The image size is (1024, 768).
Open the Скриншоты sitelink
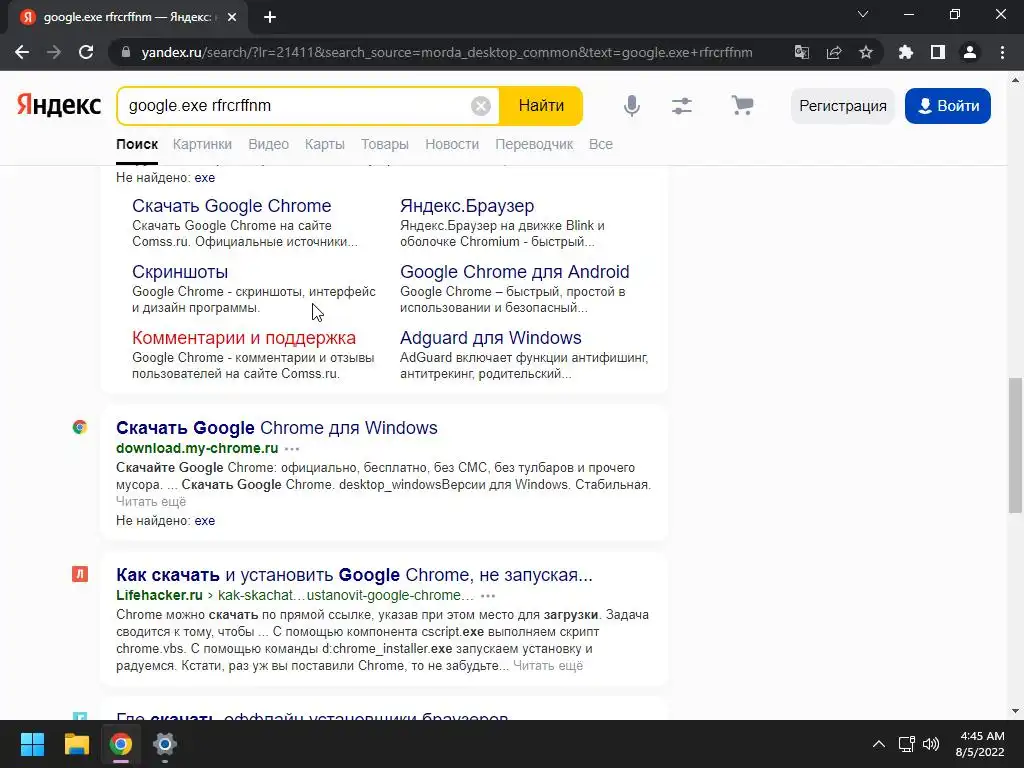tap(180, 272)
